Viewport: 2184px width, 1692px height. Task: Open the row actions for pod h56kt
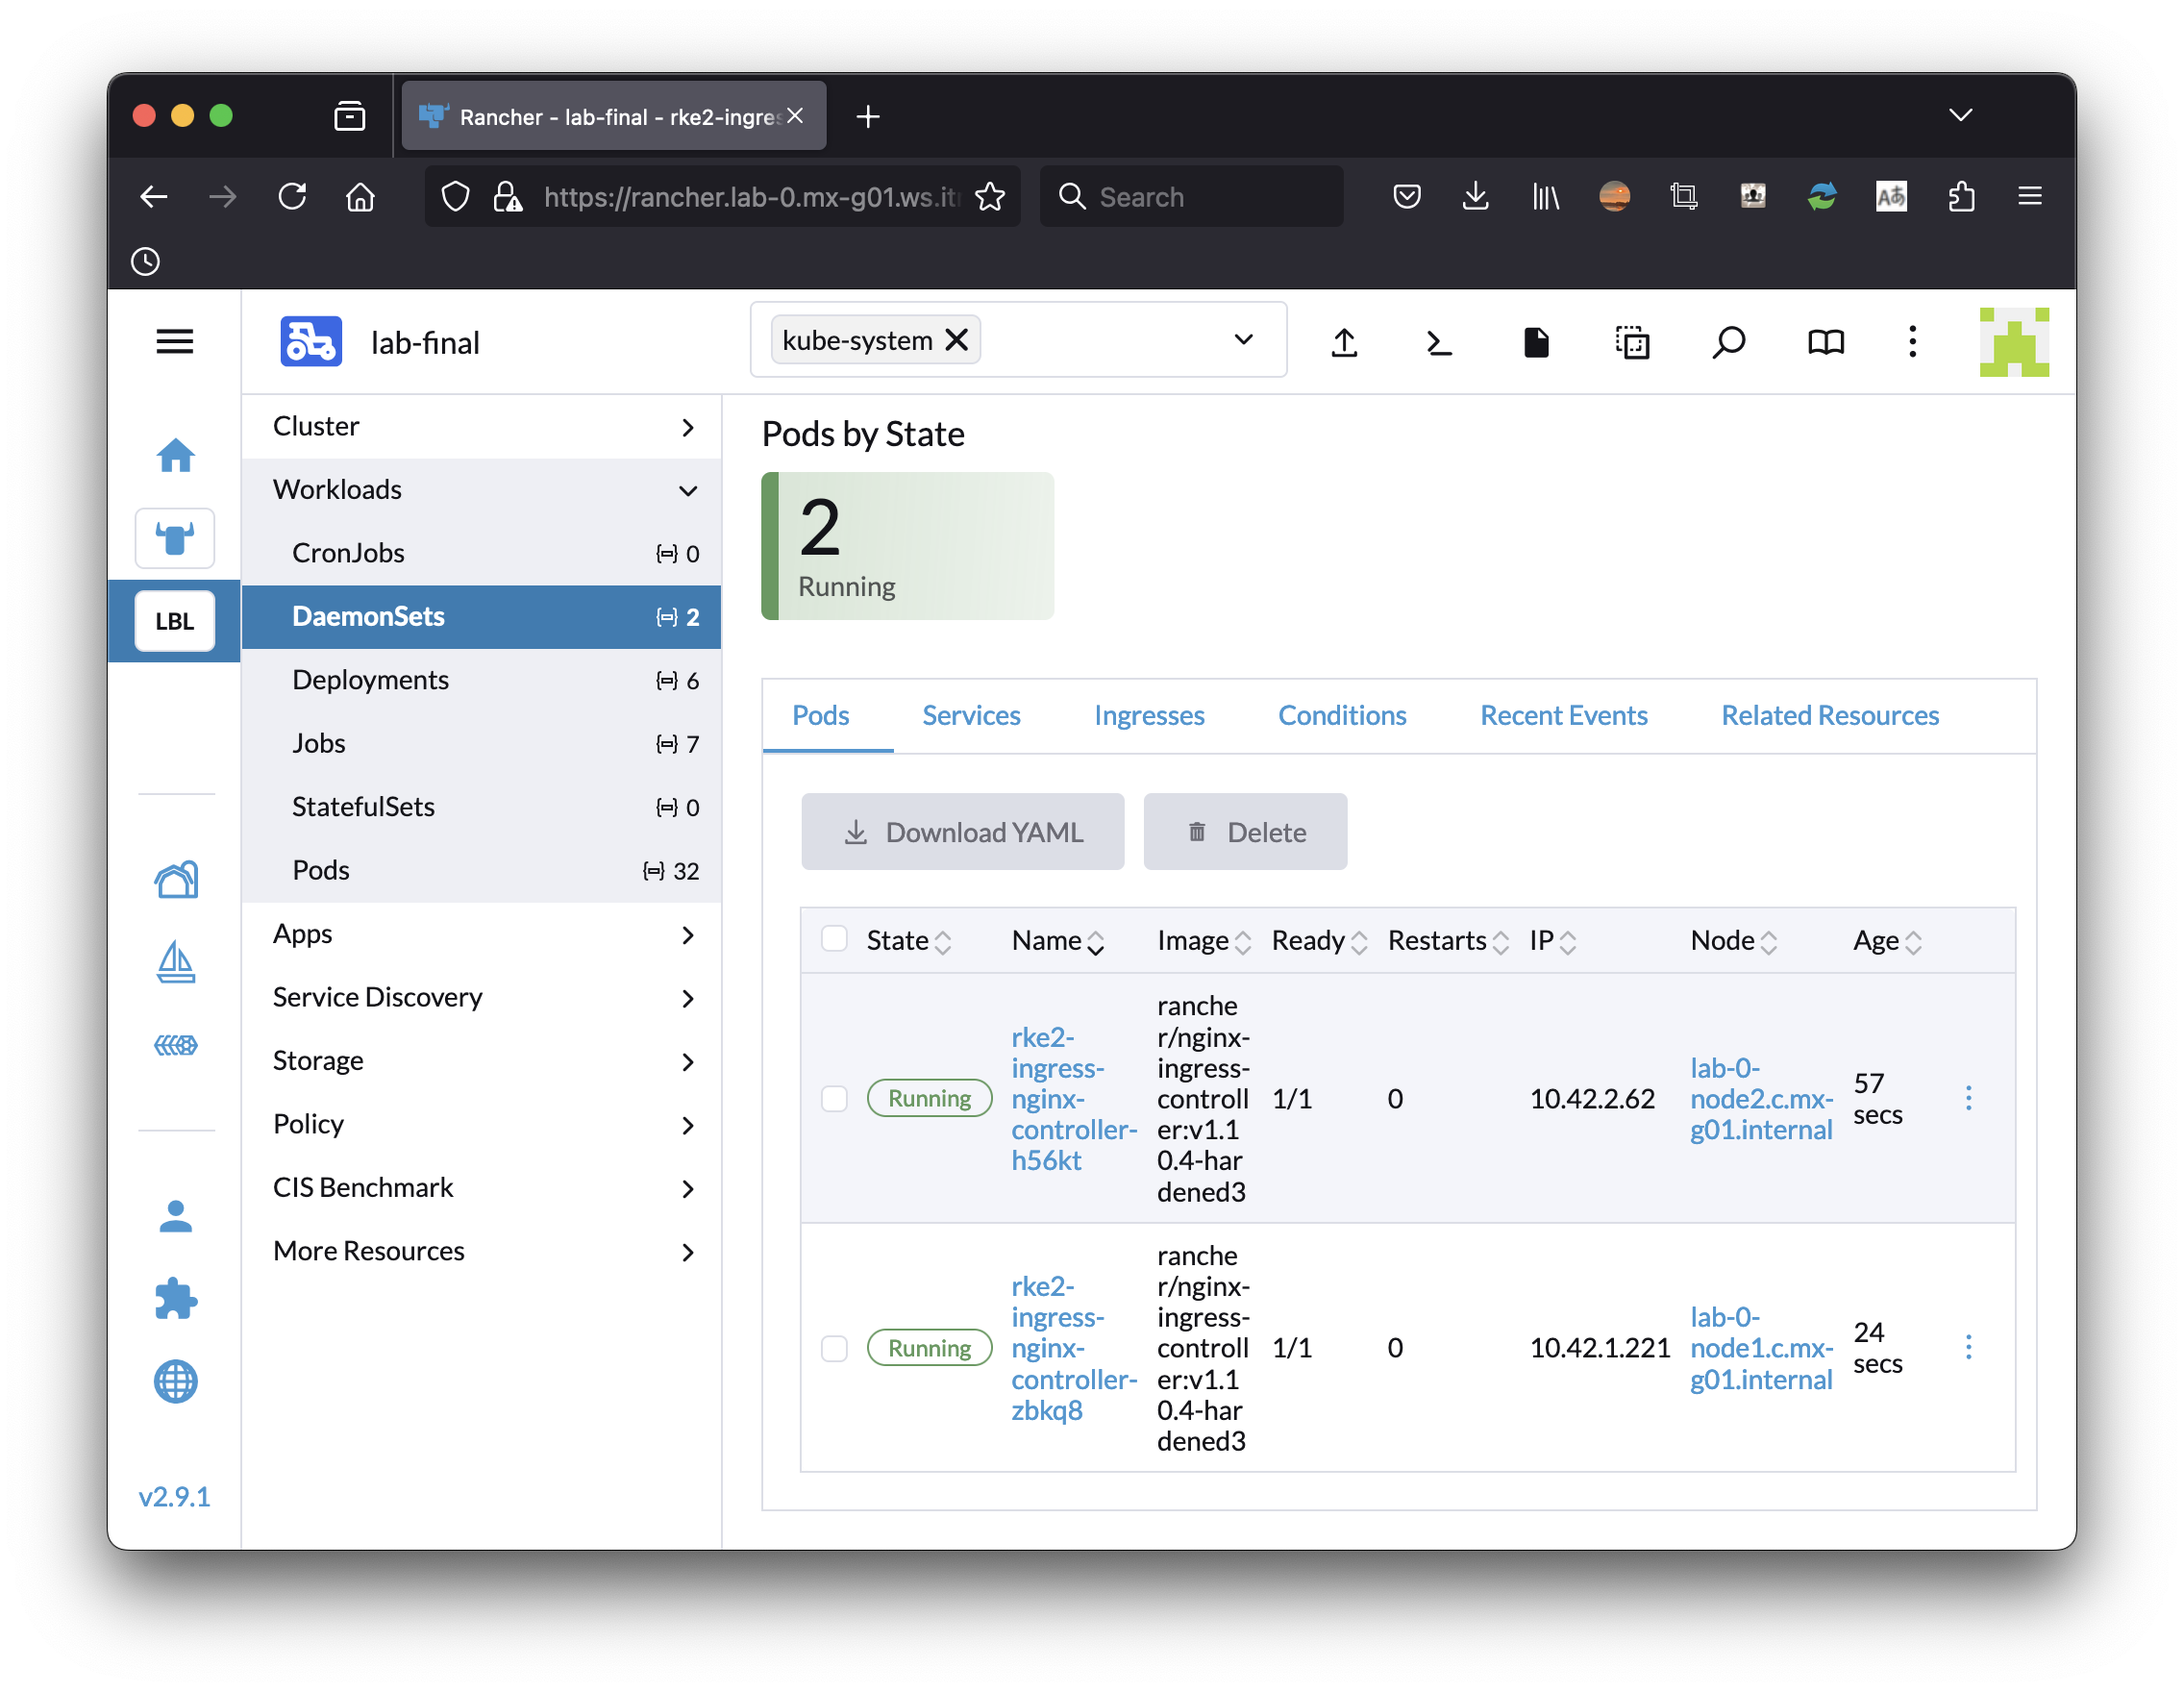click(x=1968, y=1098)
